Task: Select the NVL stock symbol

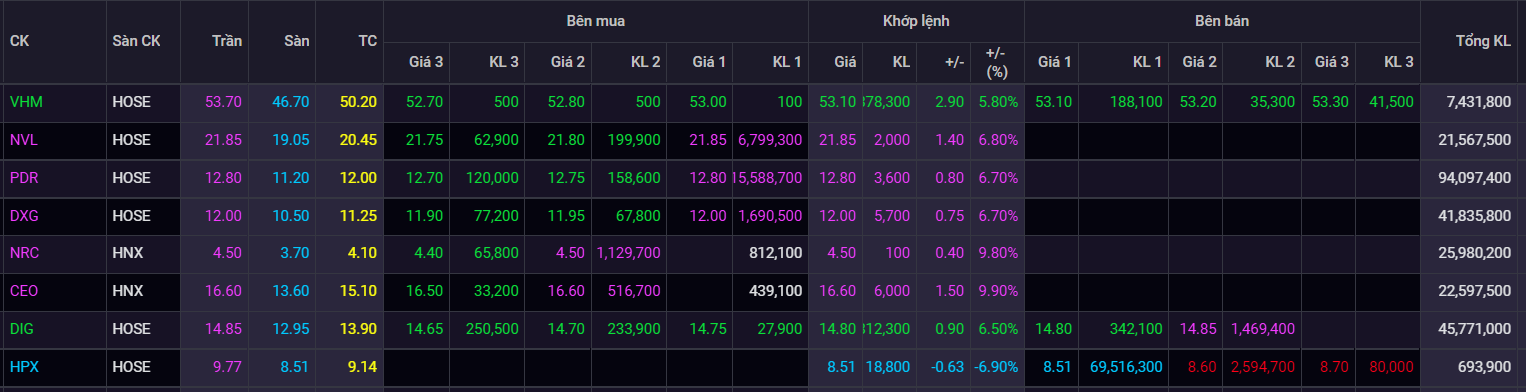Action: pos(24,140)
